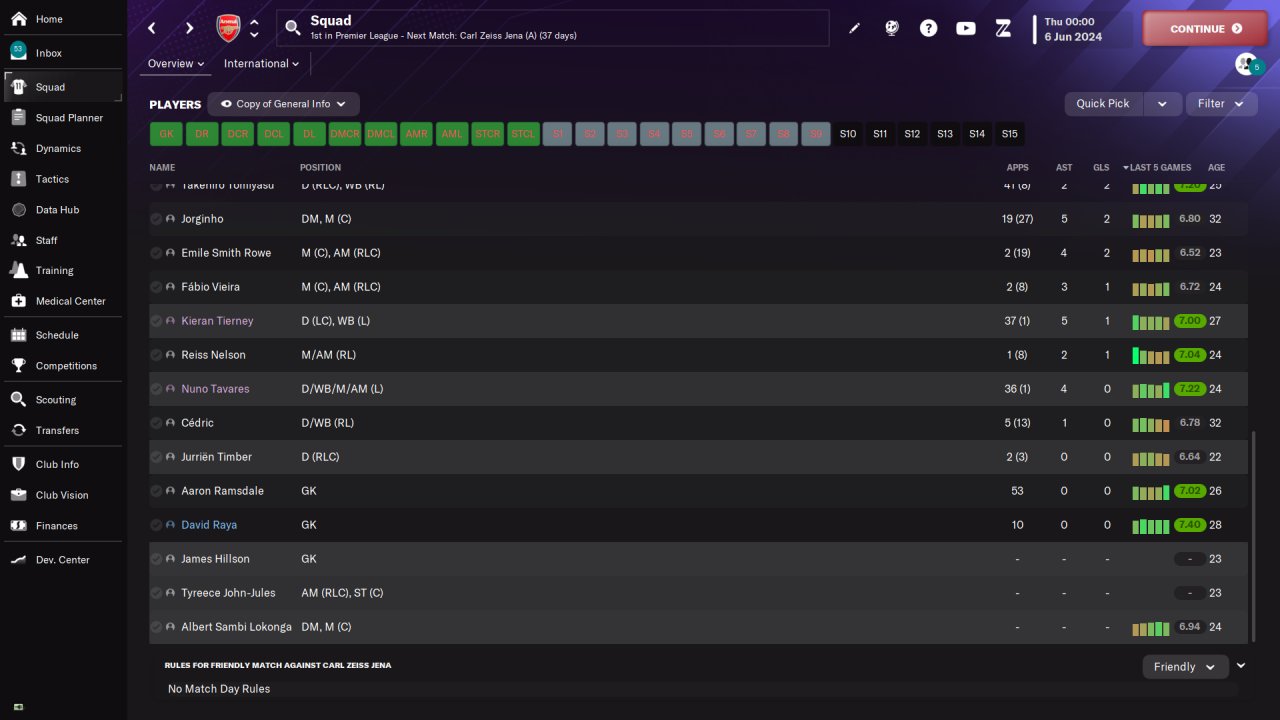This screenshot has height=720, width=1280.
Task: Click the Quick Pick button
Action: click(x=1103, y=103)
